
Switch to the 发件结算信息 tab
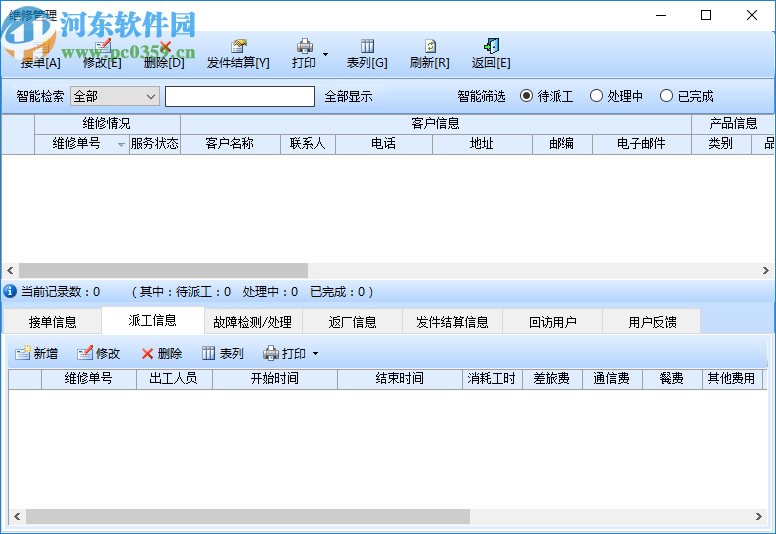coord(452,322)
